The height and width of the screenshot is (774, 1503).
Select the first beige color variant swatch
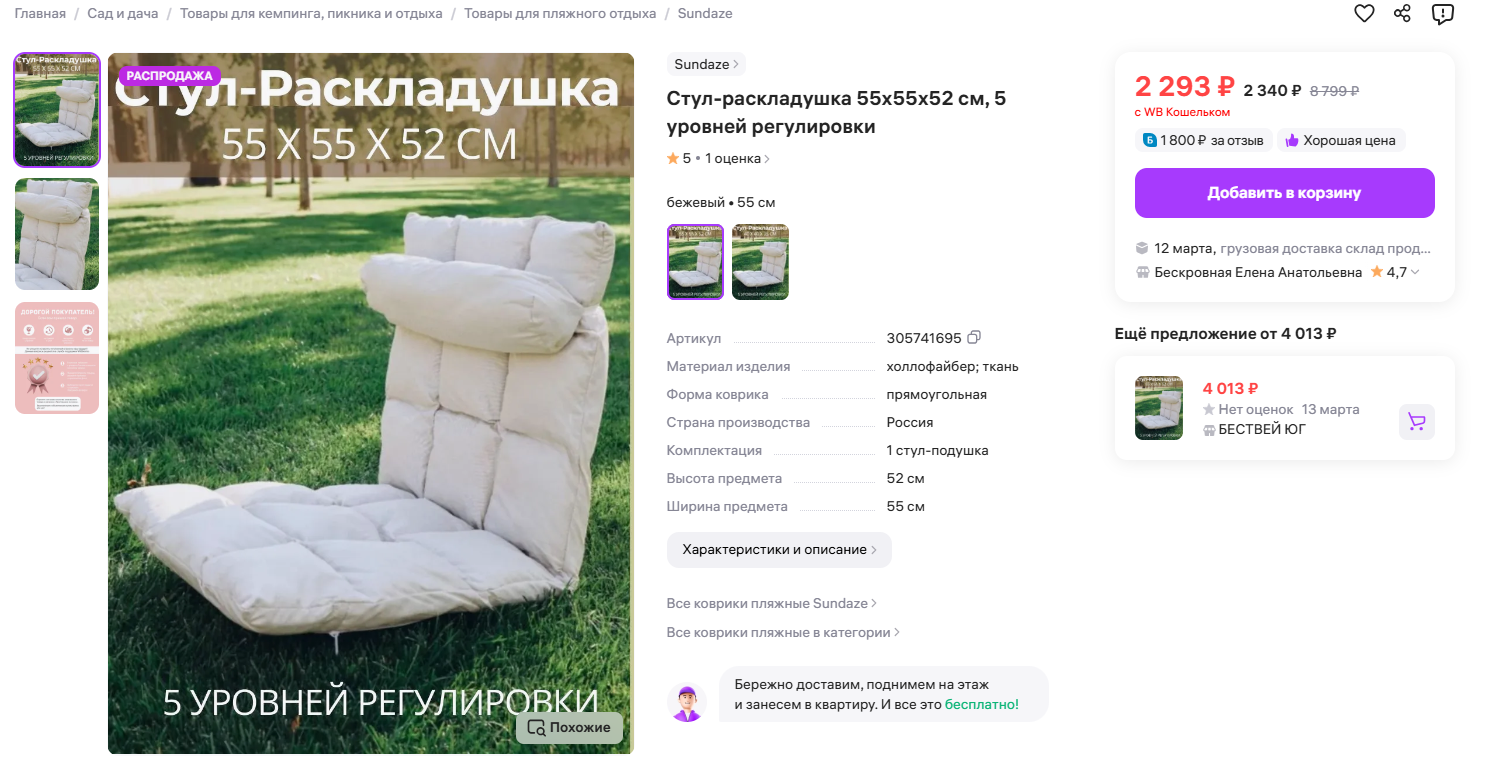(695, 262)
